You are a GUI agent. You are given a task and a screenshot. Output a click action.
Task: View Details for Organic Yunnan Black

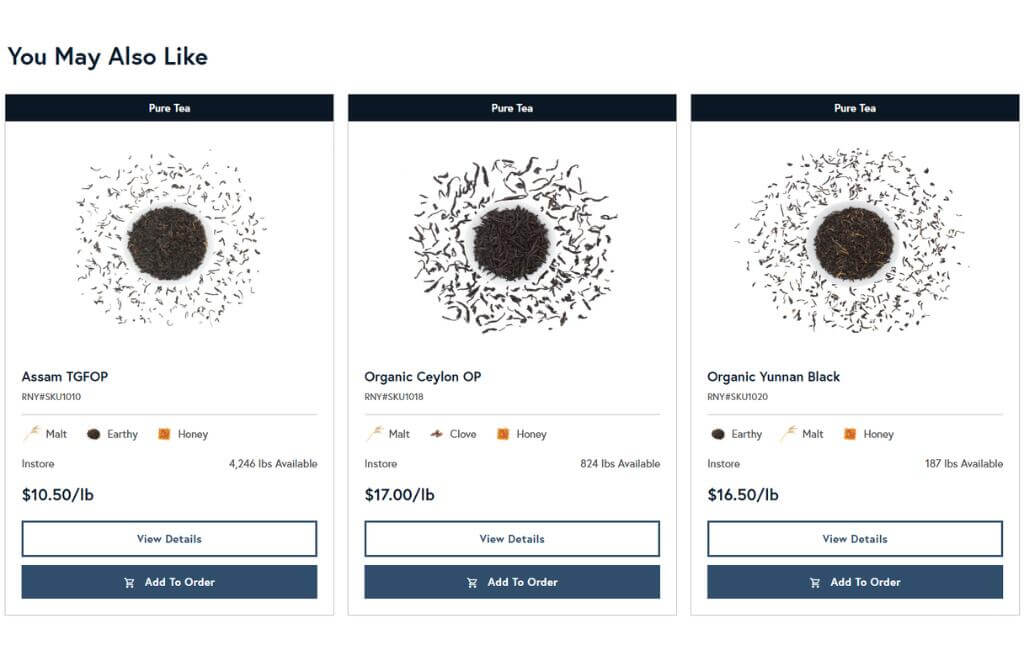(855, 539)
